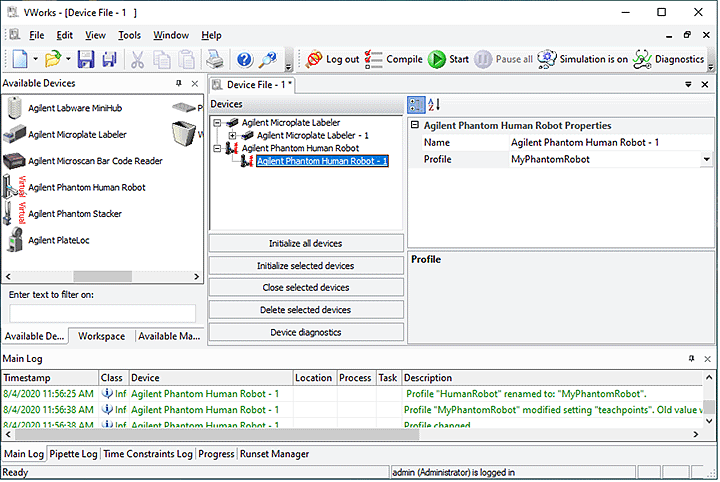Screen dimensions: 720x482
Task: Select the Device File - 1 document tab
Action: click(x=253, y=85)
